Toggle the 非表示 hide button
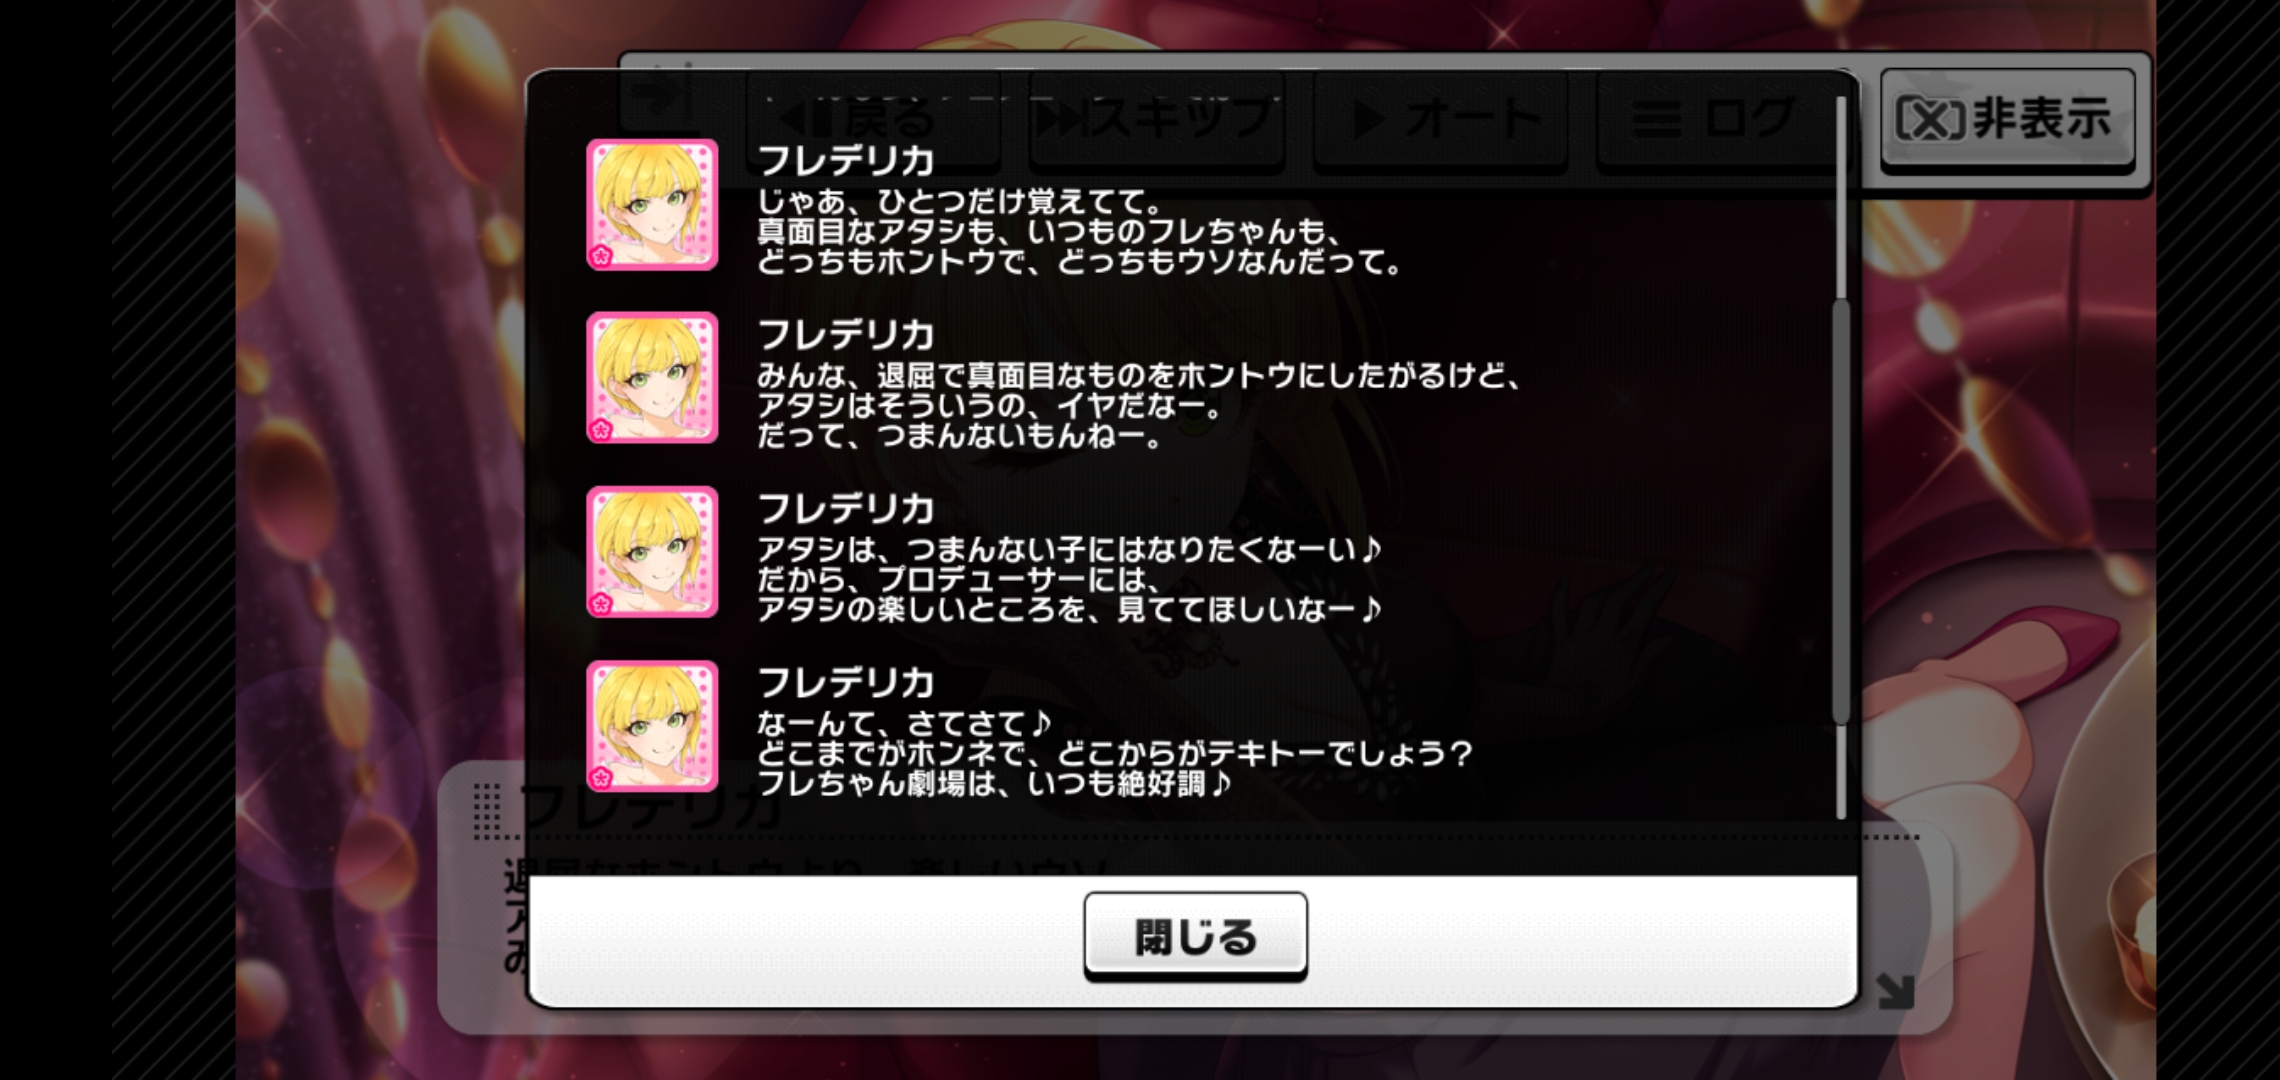2280x1080 pixels. [x=2007, y=120]
